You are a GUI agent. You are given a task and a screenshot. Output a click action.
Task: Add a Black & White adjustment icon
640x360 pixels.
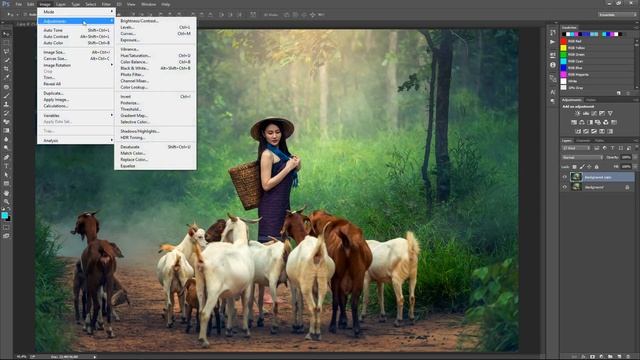(x=590, y=122)
